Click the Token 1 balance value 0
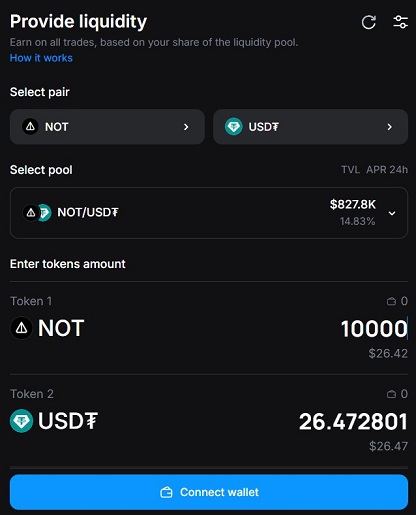Screen dimensions: 416x515 [x=404, y=301]
